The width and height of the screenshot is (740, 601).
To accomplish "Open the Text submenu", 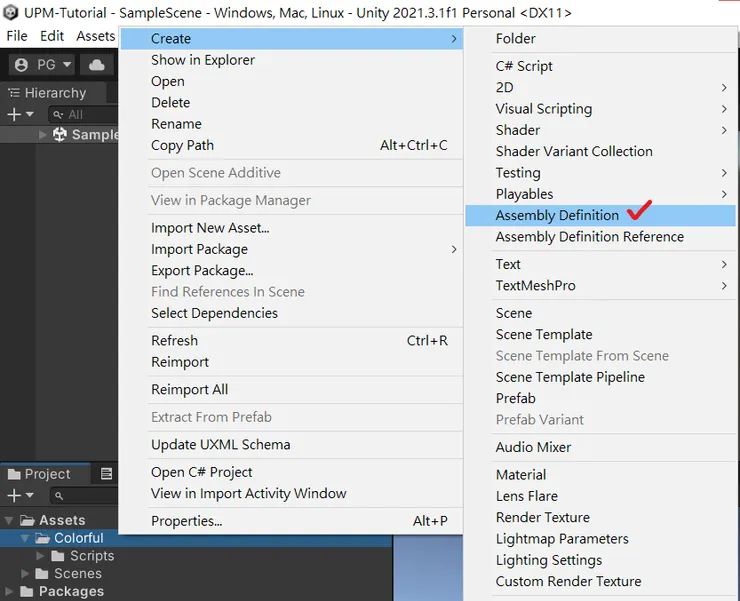I will pyautogui.click(x=600, y=264).
